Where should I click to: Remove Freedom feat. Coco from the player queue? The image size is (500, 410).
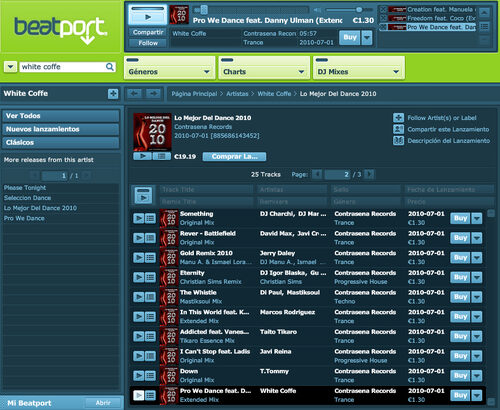(x=383, y=18)
